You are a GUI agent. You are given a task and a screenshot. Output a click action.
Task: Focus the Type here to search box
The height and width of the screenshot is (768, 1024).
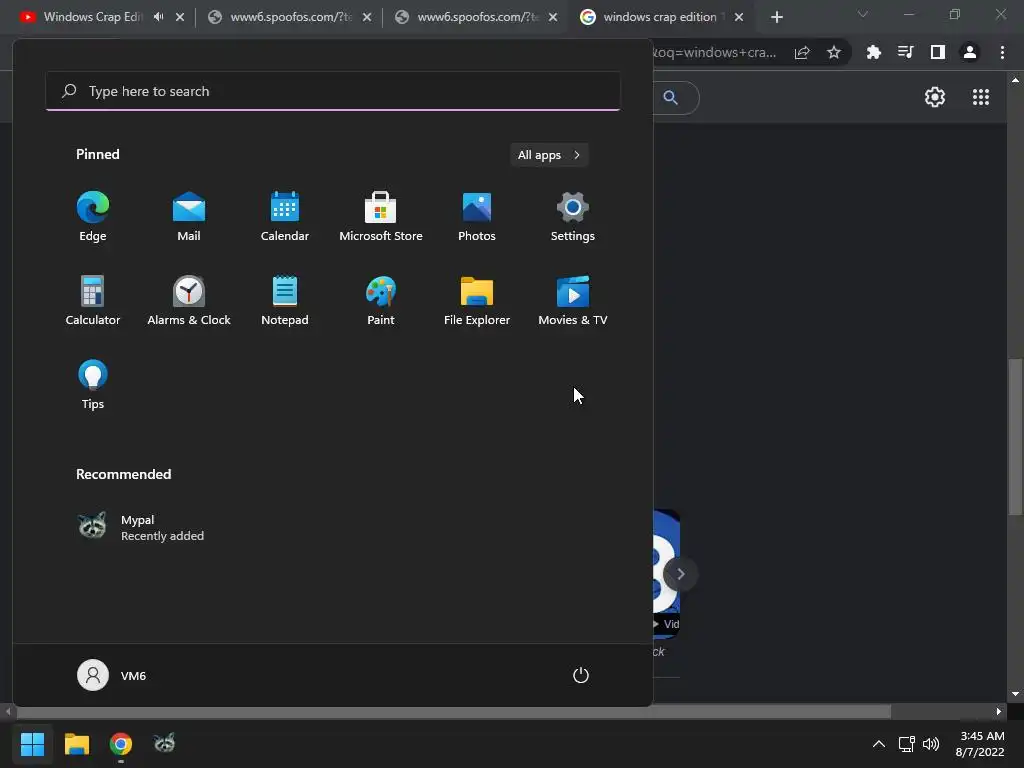(x=333, y=91)
